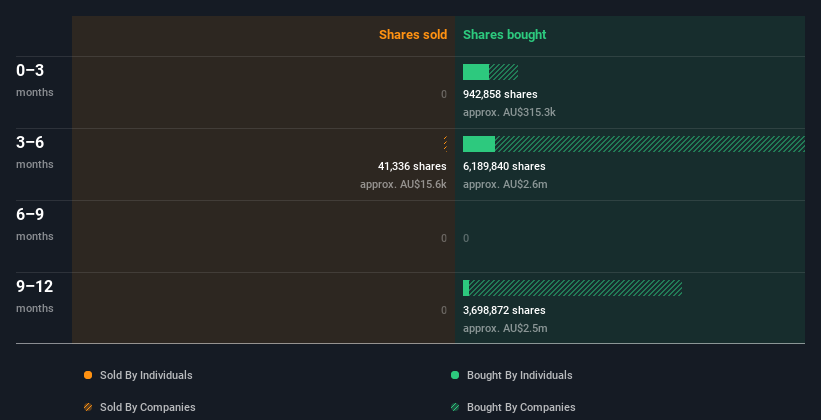Click the orange striped sold bar in 3–6 months
821x420 pixels.
point(445,144)
